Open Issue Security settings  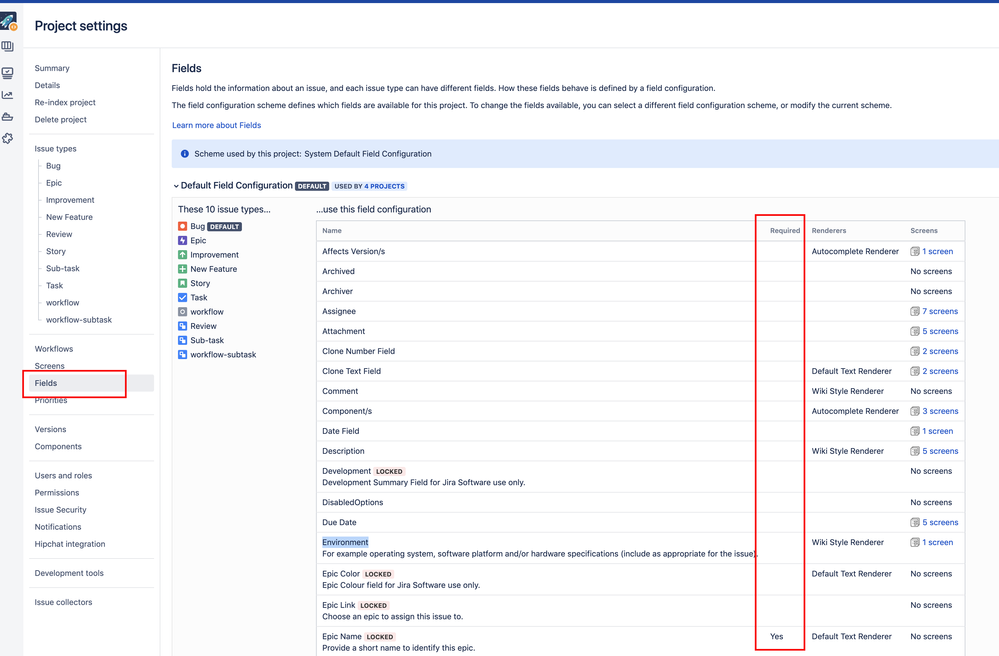click(x=61, y=510)
